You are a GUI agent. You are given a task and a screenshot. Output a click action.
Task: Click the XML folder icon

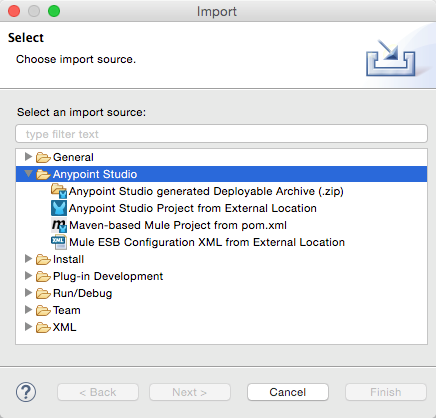tap(43, 327)
